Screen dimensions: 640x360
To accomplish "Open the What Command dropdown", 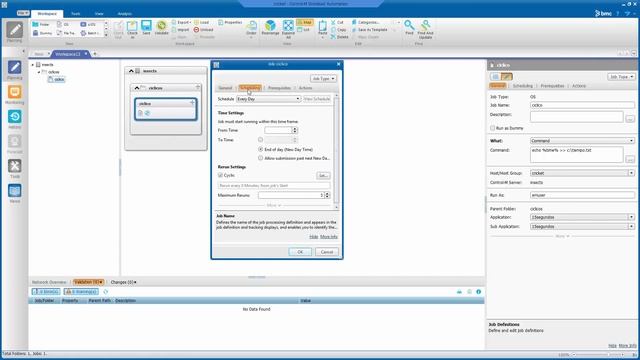I will [582, 141].
